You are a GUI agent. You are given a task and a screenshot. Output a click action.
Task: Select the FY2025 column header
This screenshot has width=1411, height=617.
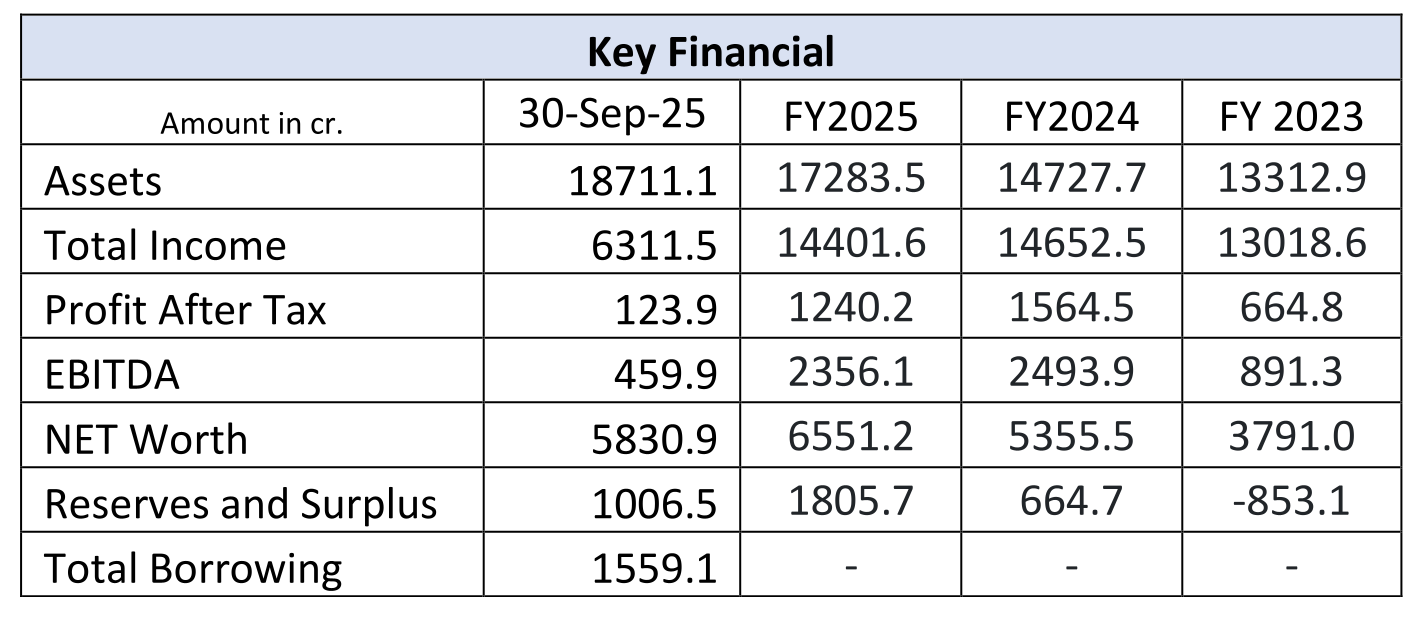coord(850,117)
